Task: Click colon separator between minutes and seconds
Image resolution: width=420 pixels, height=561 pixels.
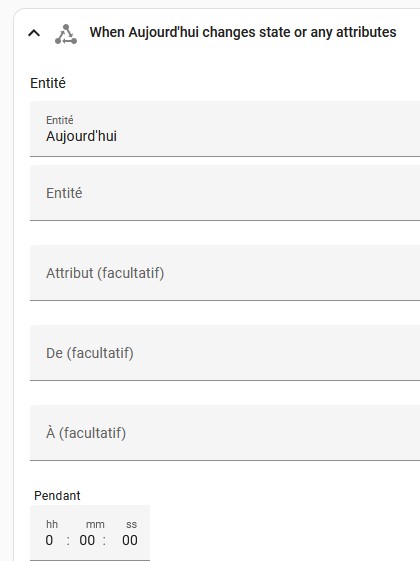Action: click(x=104, y=541)
